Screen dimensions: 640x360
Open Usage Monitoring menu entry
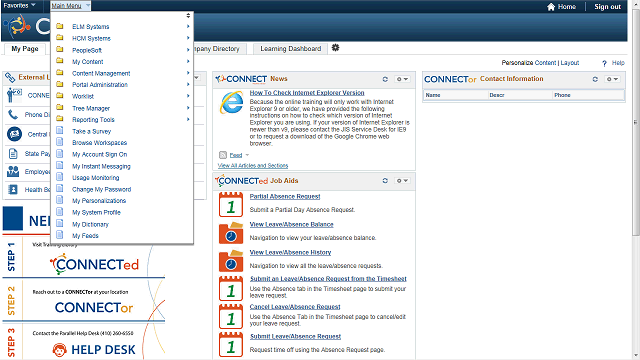tap(96, 178)
